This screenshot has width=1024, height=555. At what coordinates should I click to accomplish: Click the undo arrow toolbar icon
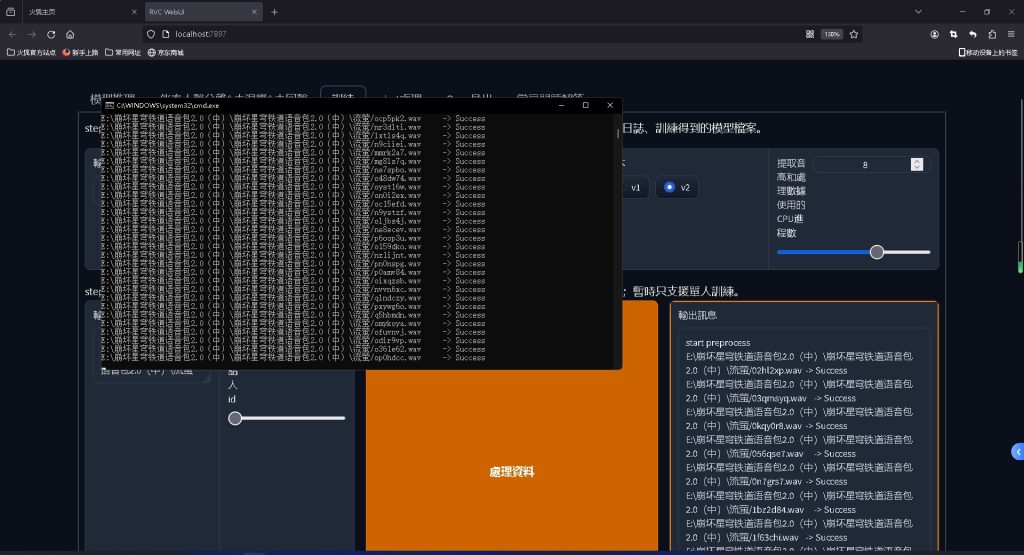pos(972,34)
